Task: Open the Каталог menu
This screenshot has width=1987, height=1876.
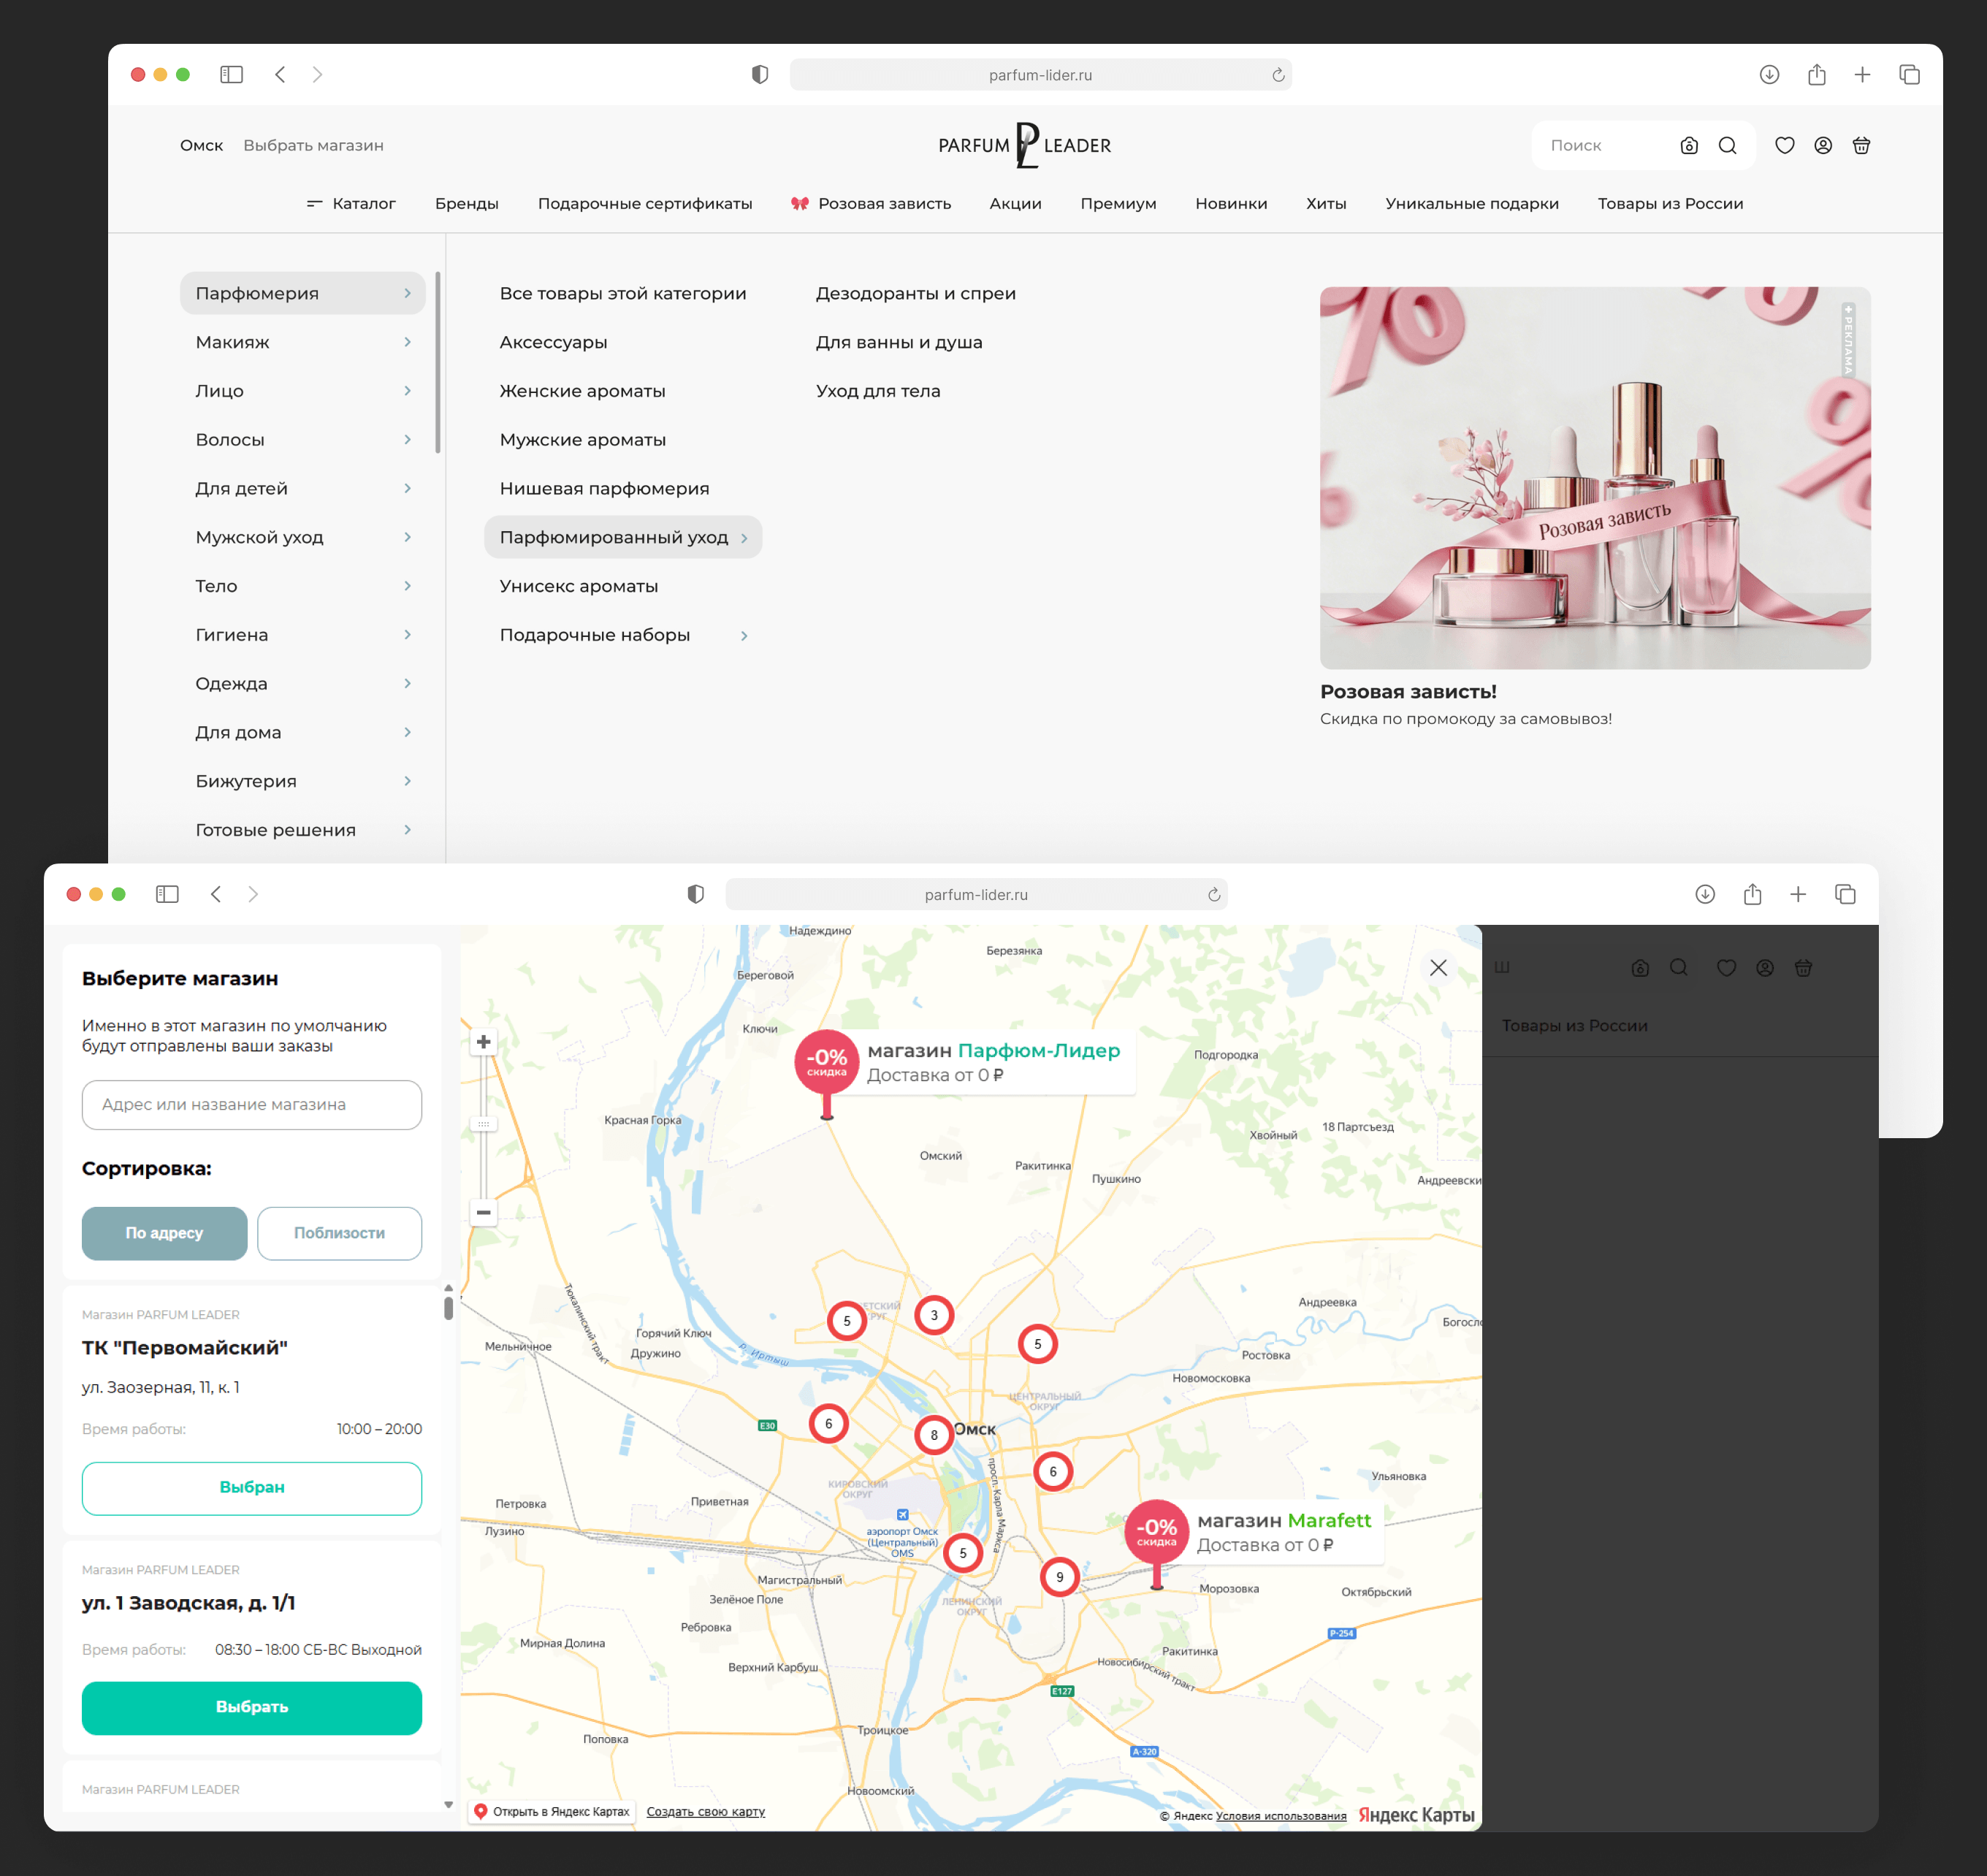Action: pyautogui.click(x=351, y=204)
